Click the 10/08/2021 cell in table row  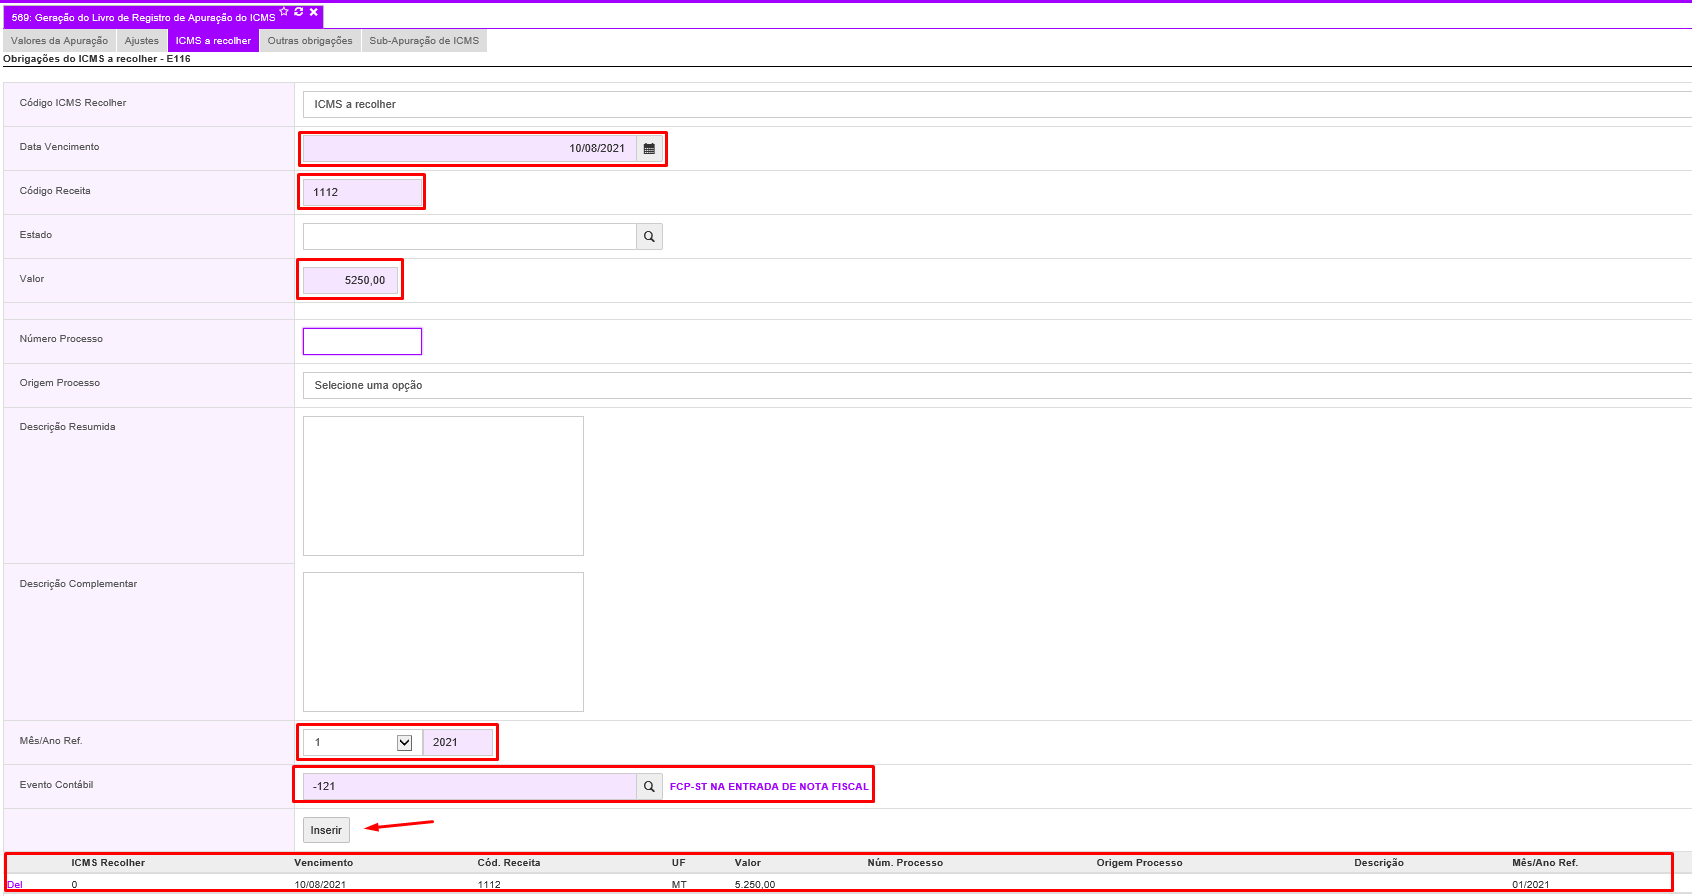[x=320, y=885]
